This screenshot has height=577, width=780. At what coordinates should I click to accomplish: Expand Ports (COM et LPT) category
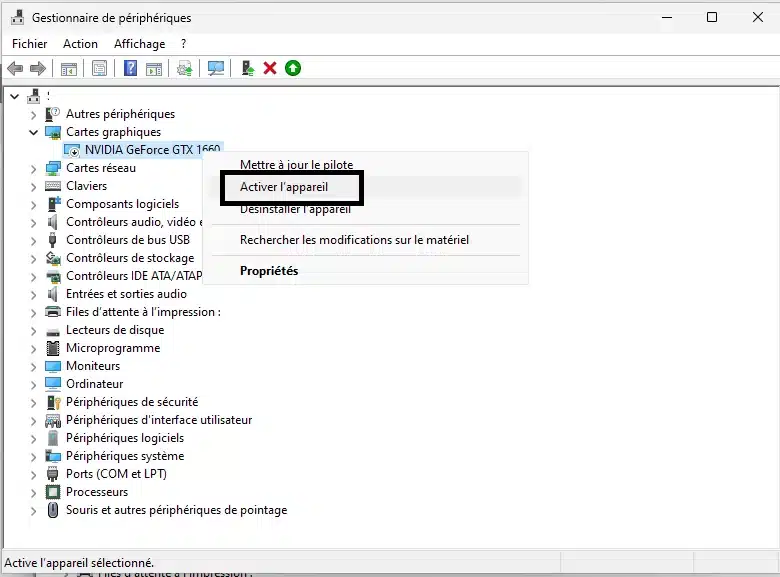[x=33, y=475]
